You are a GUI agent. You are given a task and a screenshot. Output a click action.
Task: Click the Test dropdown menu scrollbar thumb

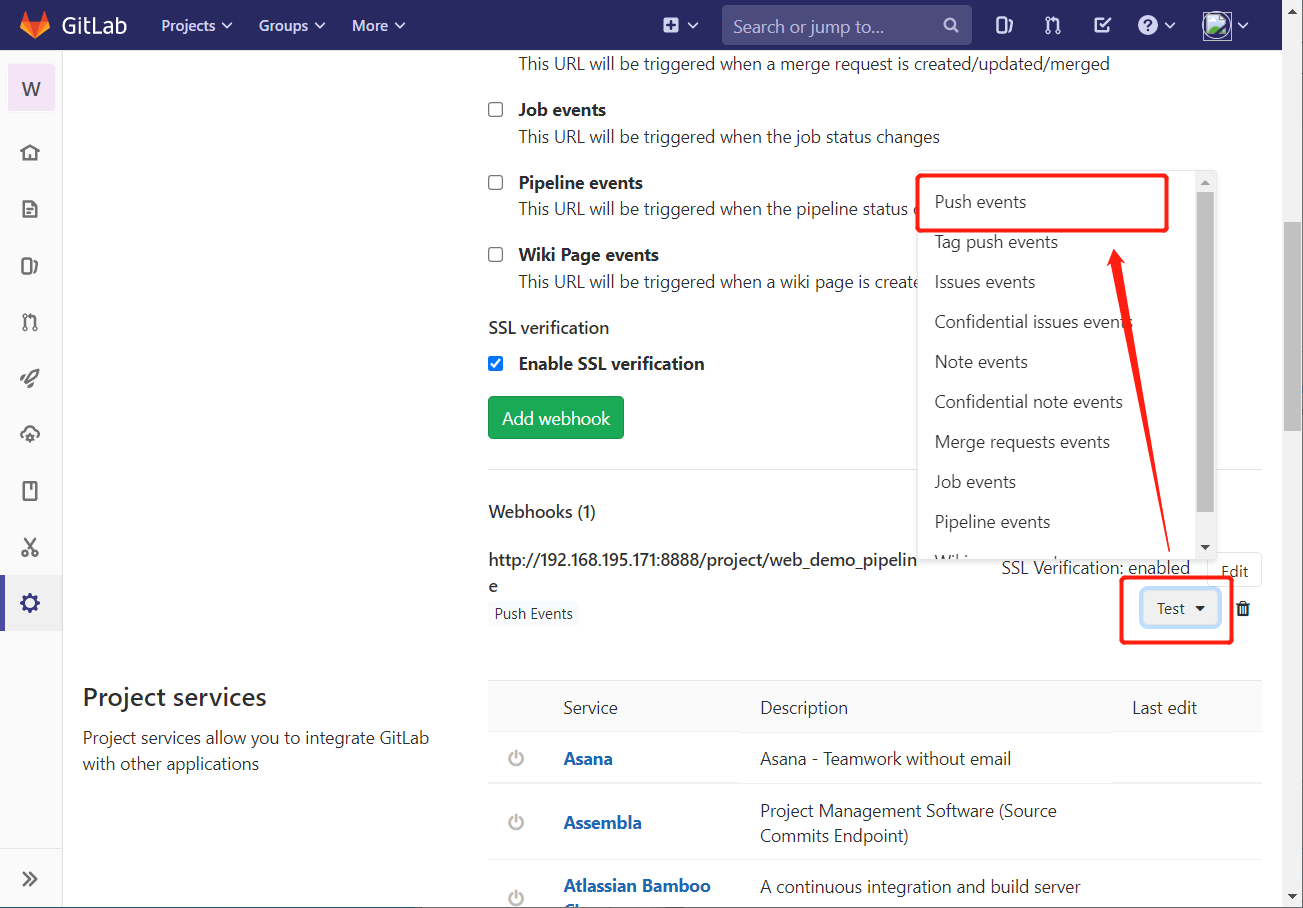tap(1205, 352)
